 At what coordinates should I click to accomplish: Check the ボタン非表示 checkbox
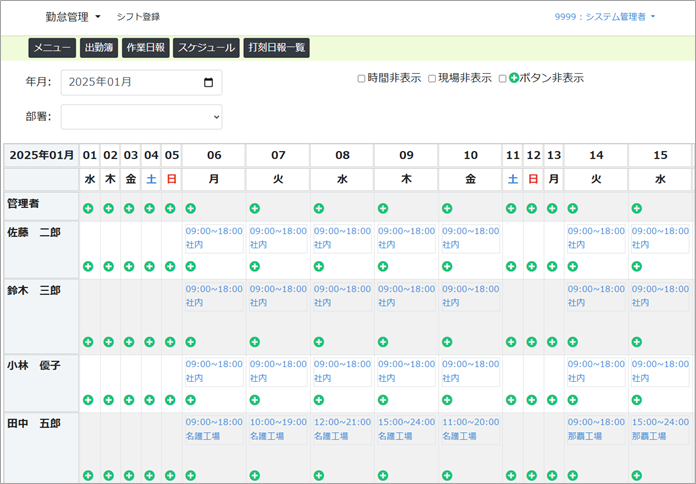coord(503,78)
